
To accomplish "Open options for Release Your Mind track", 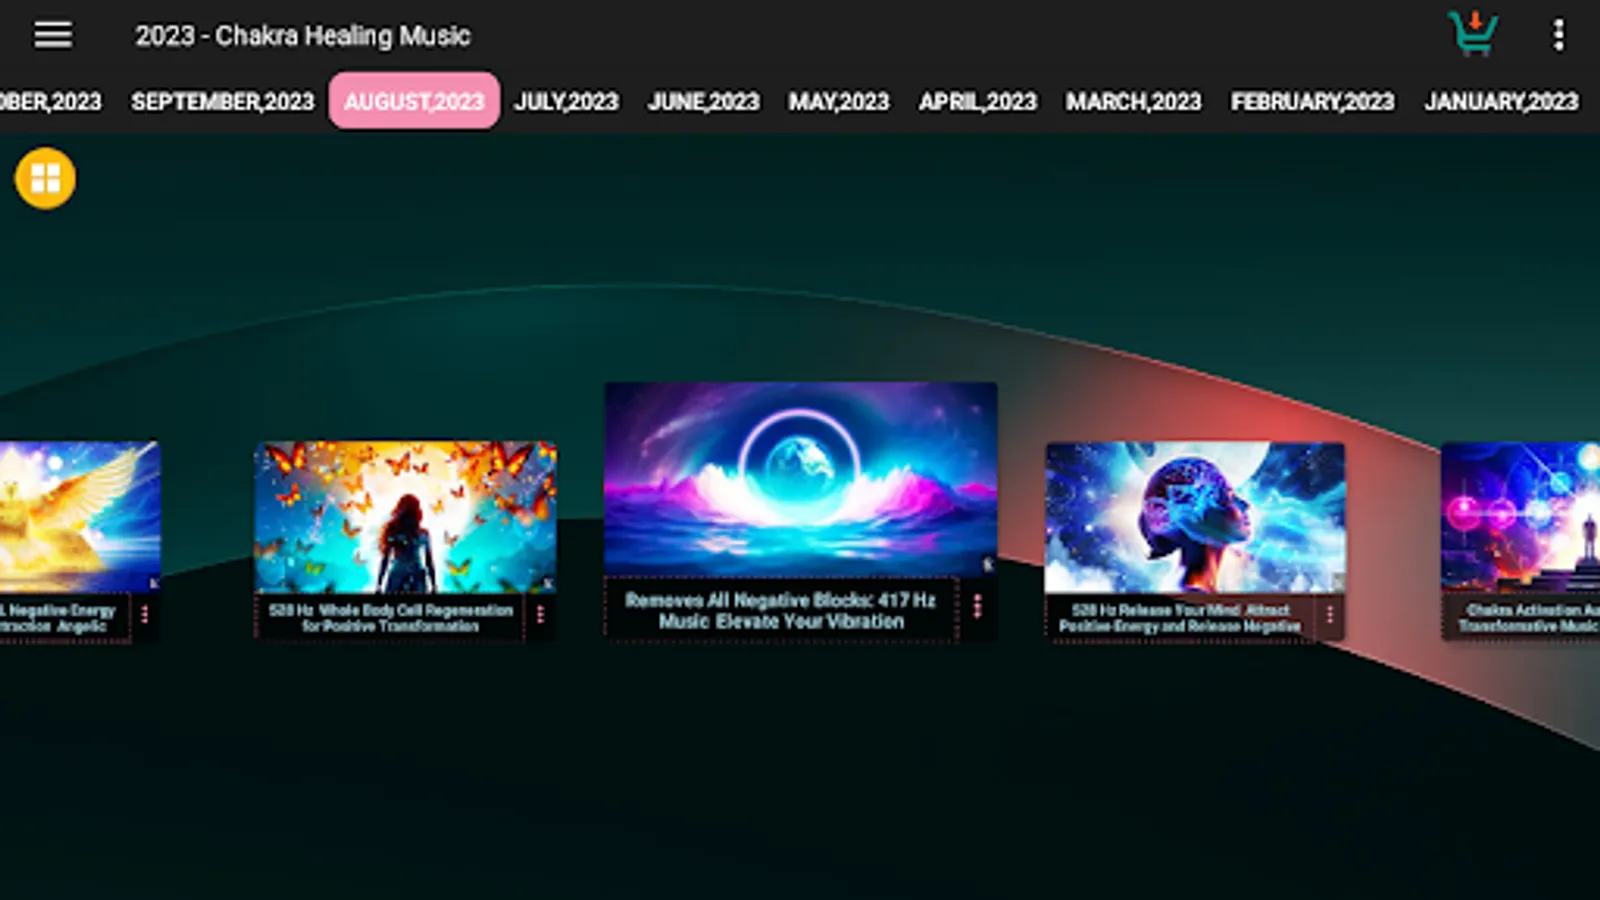I will 1329,614.
